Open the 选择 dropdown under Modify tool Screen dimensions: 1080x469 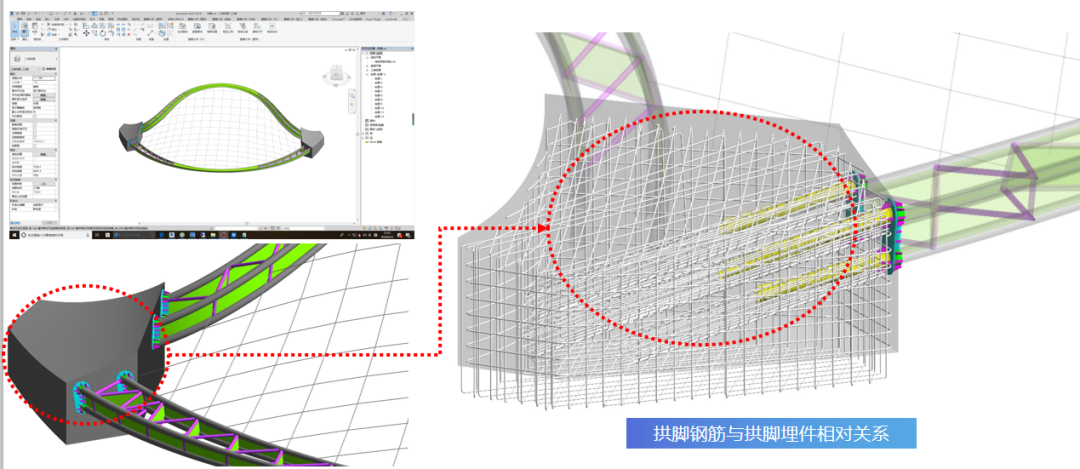(x=14, y=39)
